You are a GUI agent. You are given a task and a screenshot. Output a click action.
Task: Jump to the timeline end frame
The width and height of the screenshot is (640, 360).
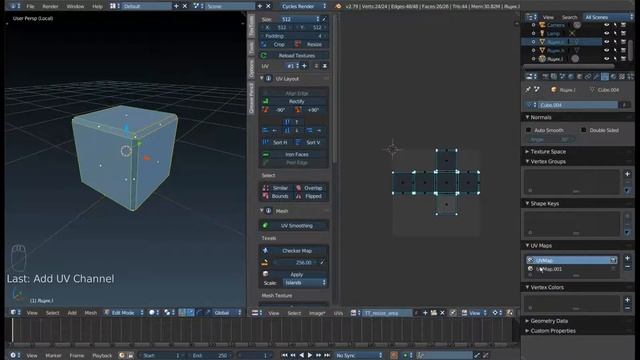click(327, 355)
